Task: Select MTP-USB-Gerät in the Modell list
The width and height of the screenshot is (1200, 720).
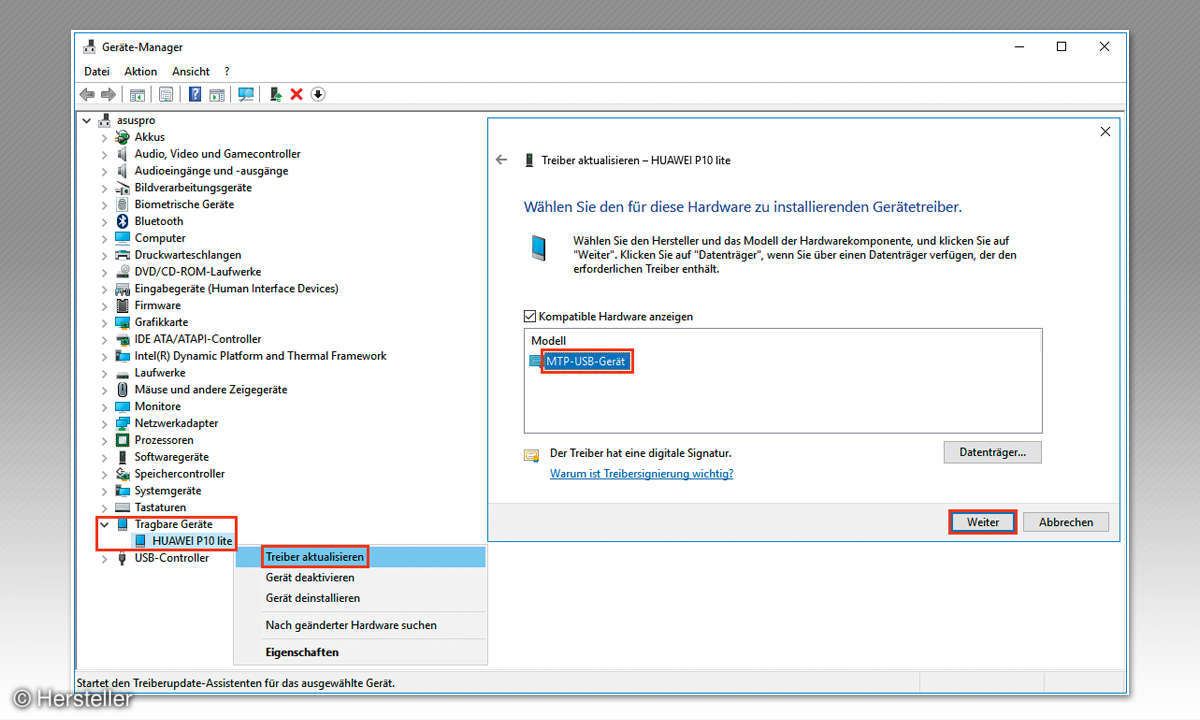Action: [x=588, y=361]
